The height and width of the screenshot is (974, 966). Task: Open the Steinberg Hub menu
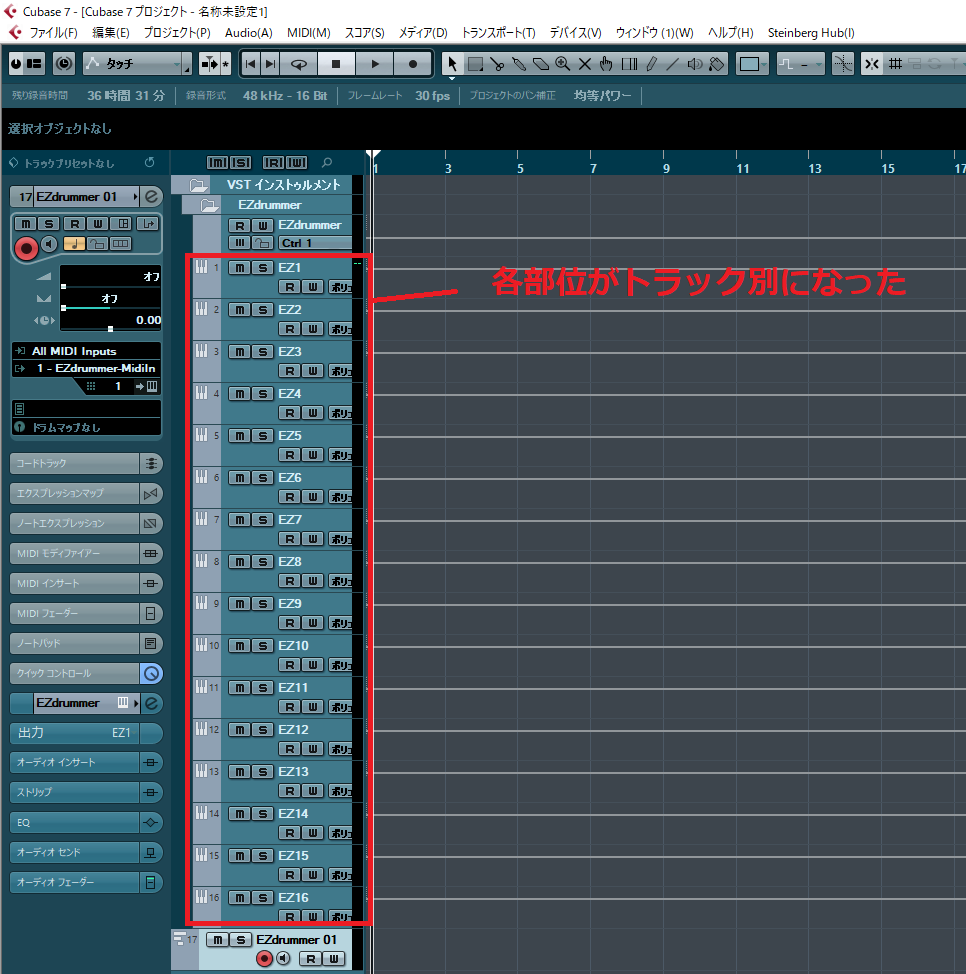click(x=811, y=33)
